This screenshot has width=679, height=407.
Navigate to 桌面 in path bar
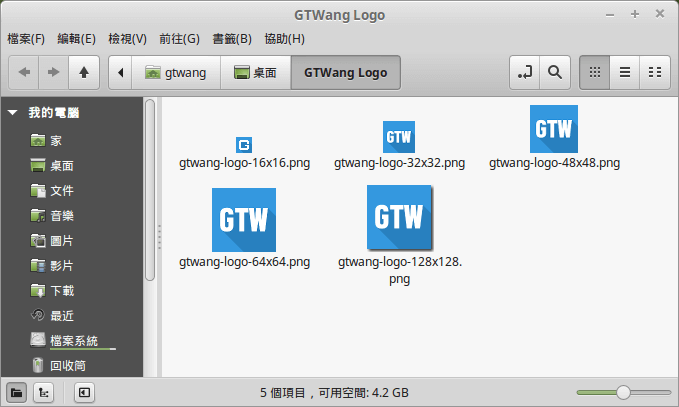(255, 72)
